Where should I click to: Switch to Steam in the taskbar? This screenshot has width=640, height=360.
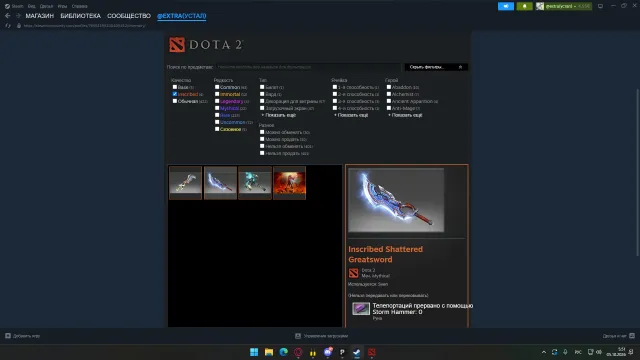(357, 352)
